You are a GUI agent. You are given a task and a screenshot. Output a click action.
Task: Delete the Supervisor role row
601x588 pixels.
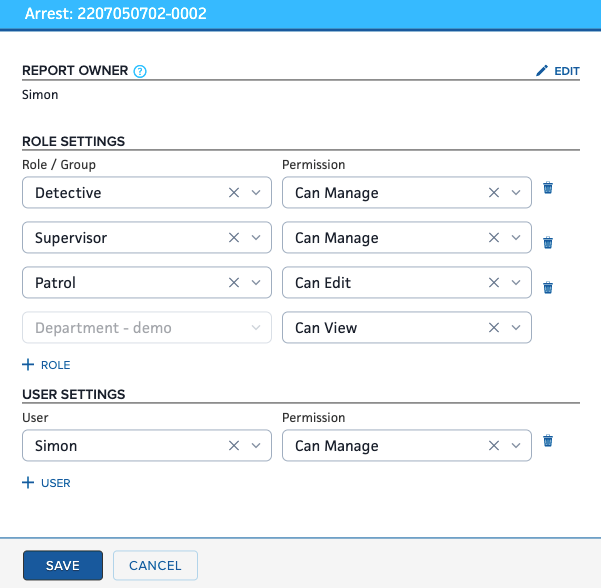[547, 242]
